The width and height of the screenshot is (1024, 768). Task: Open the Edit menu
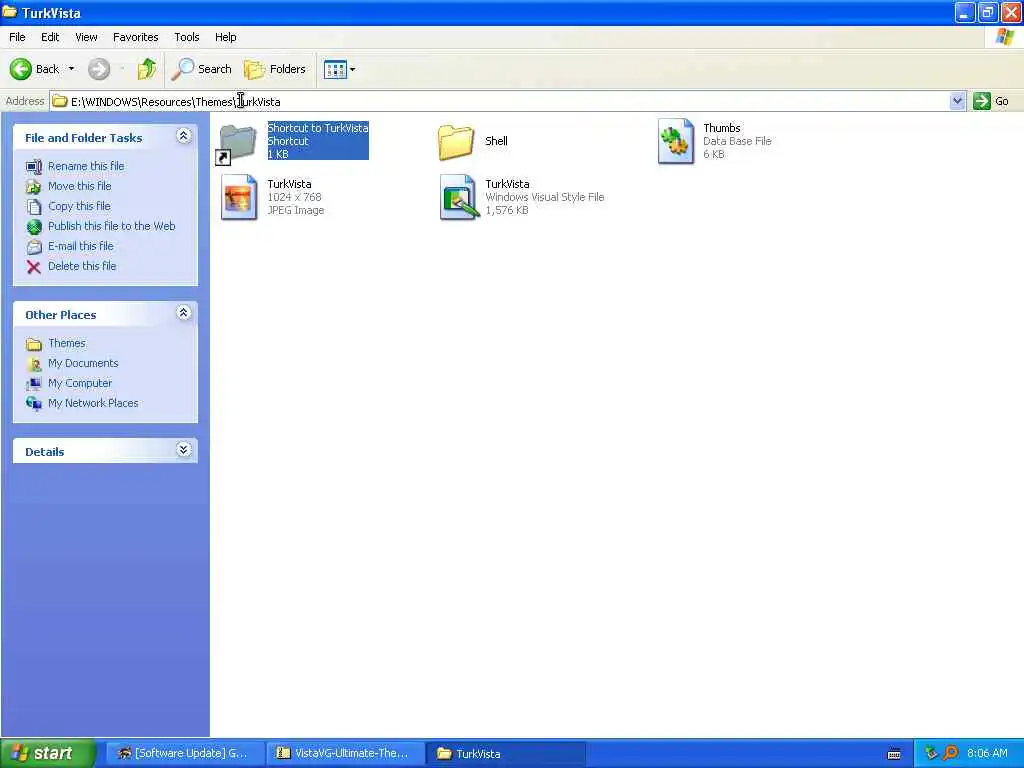[x=50, y=37]
